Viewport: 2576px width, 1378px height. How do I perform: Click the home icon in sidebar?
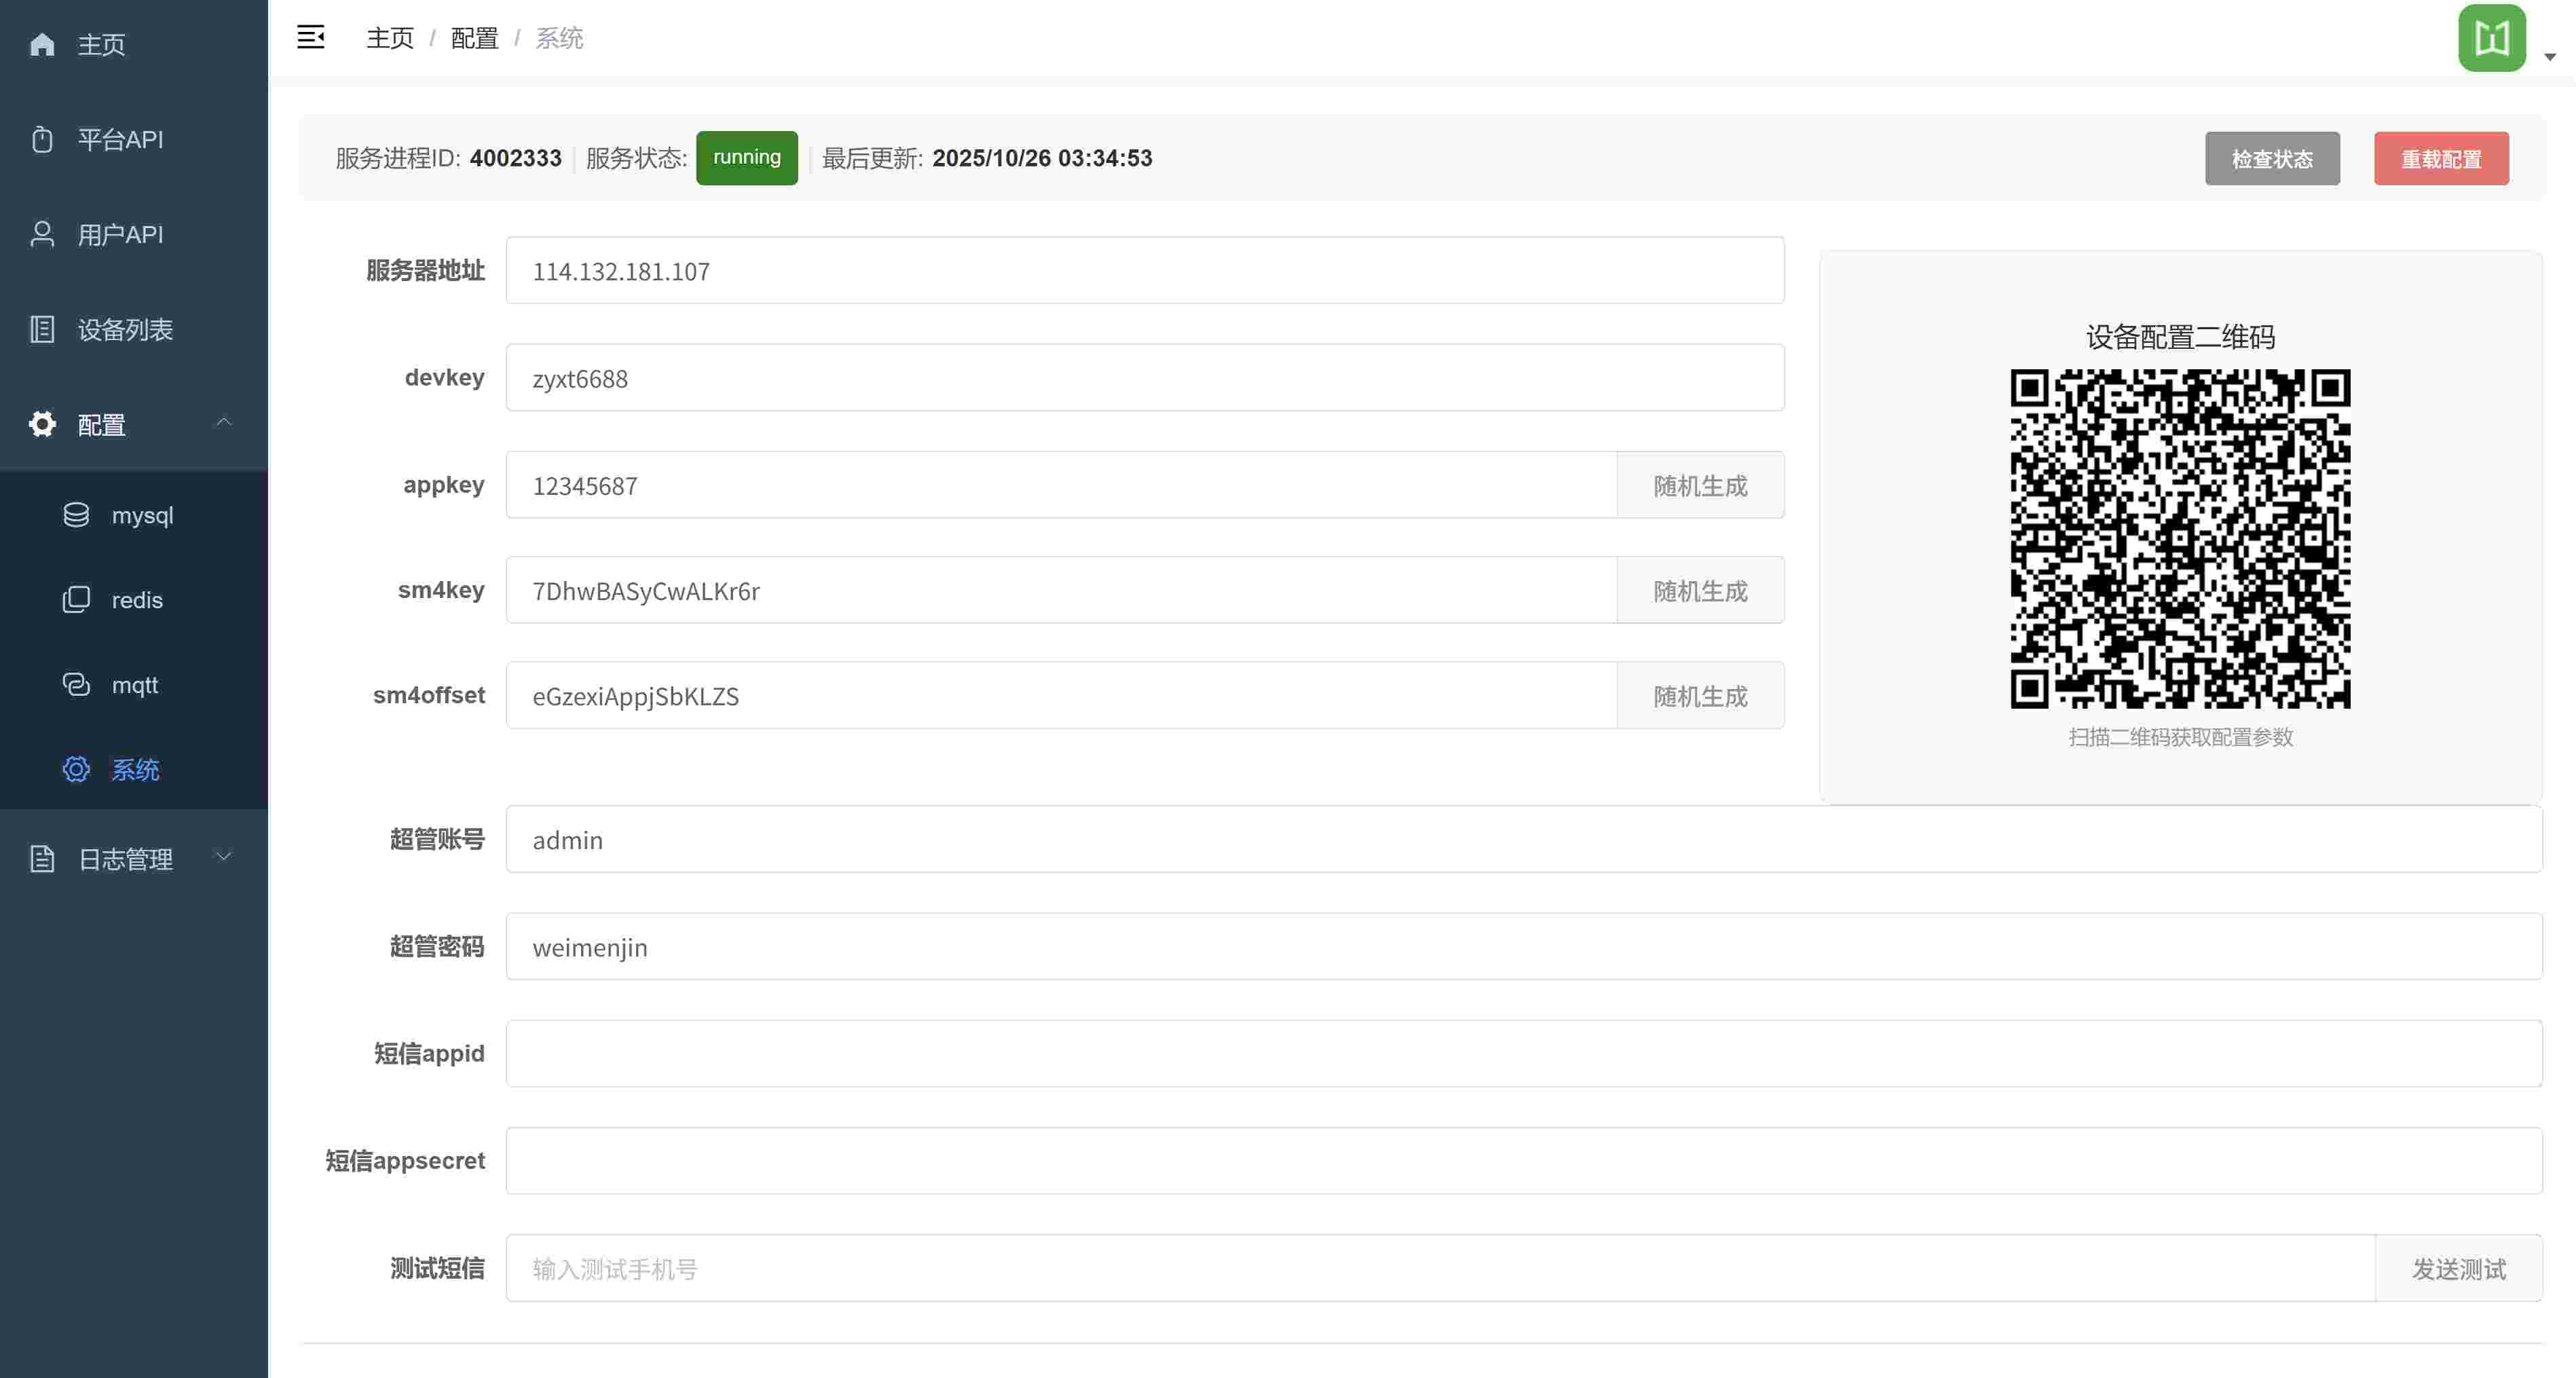click(x=42, y=44)
